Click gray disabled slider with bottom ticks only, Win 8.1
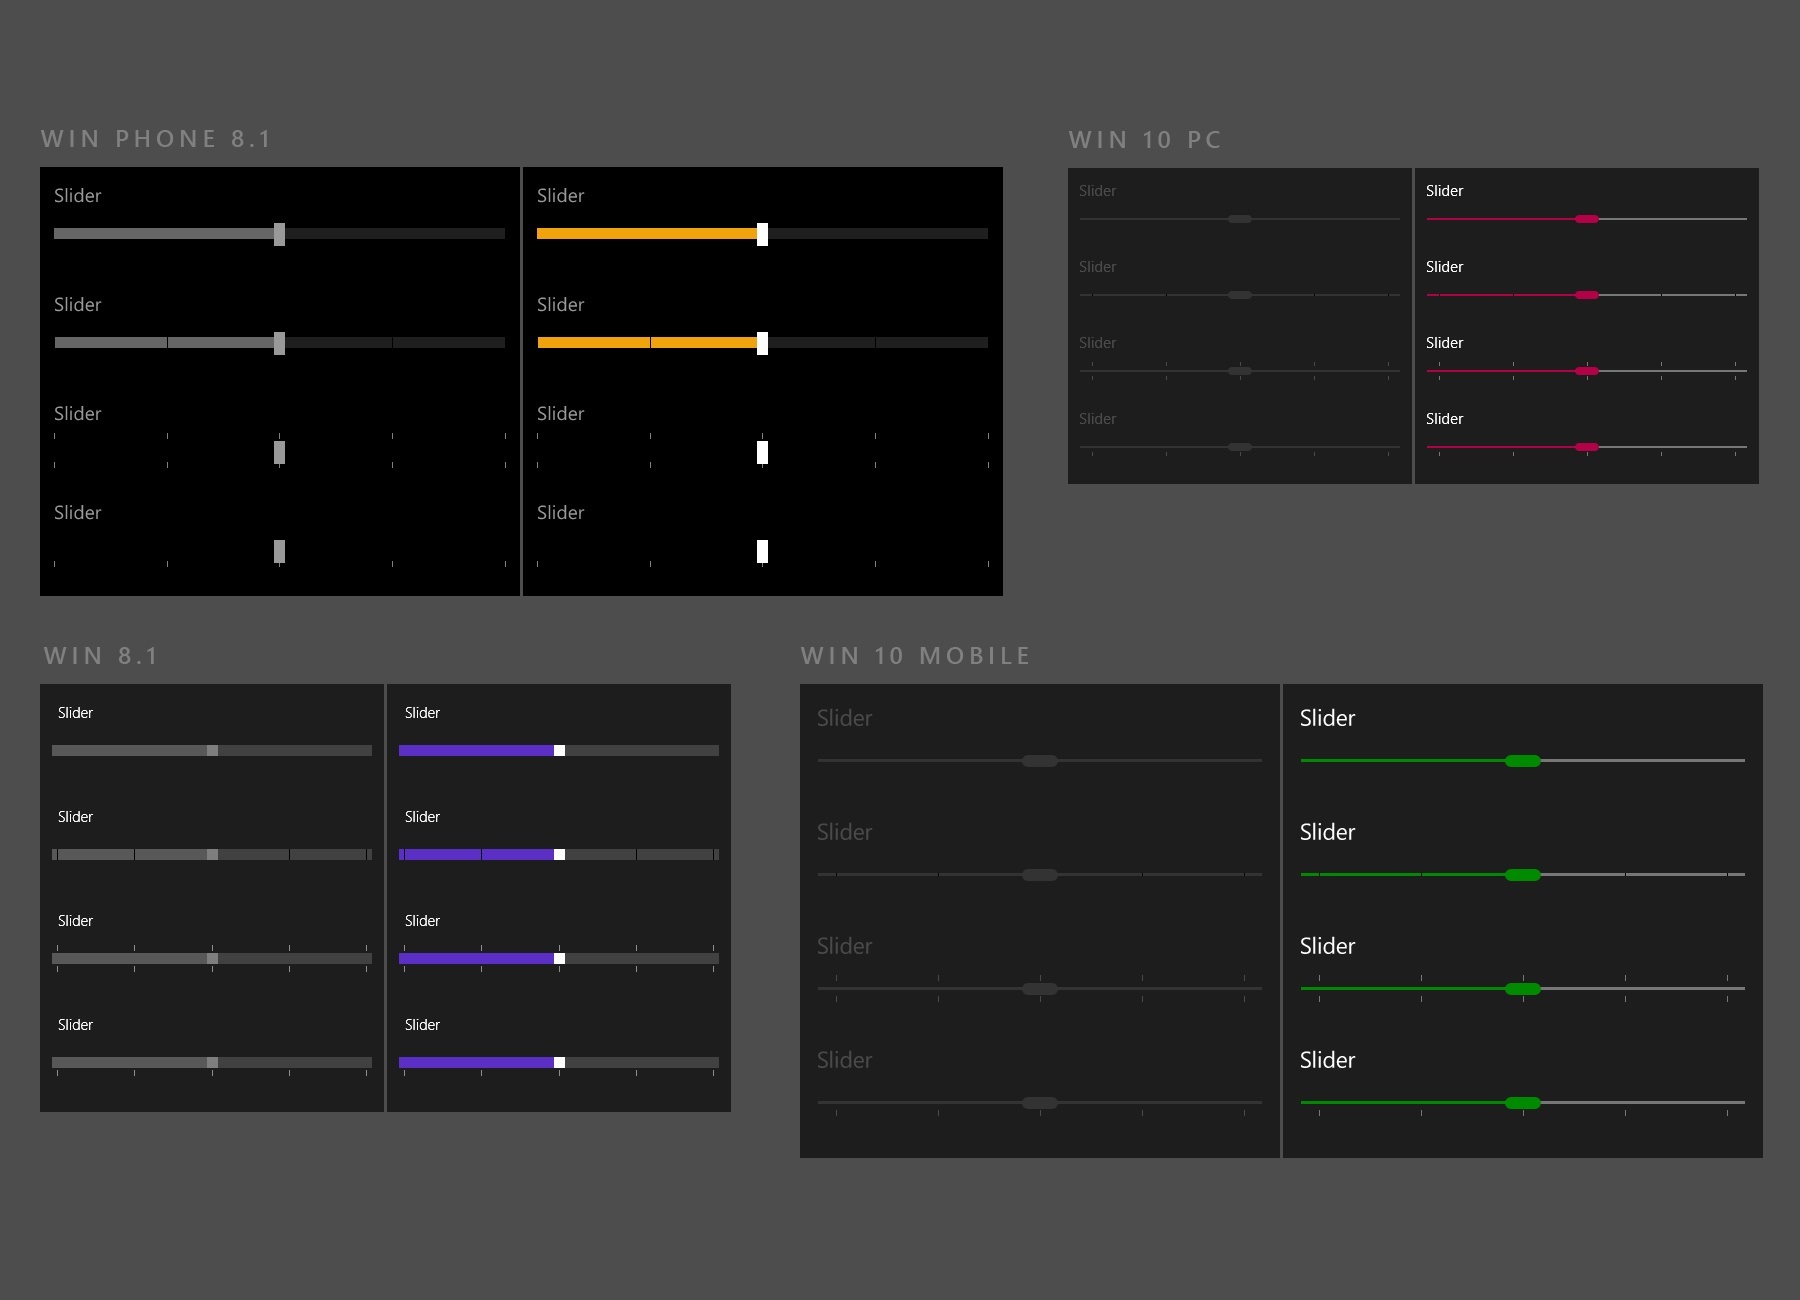The height and width of the screenshot is (1300, 1800). [x=212, y=1065]
